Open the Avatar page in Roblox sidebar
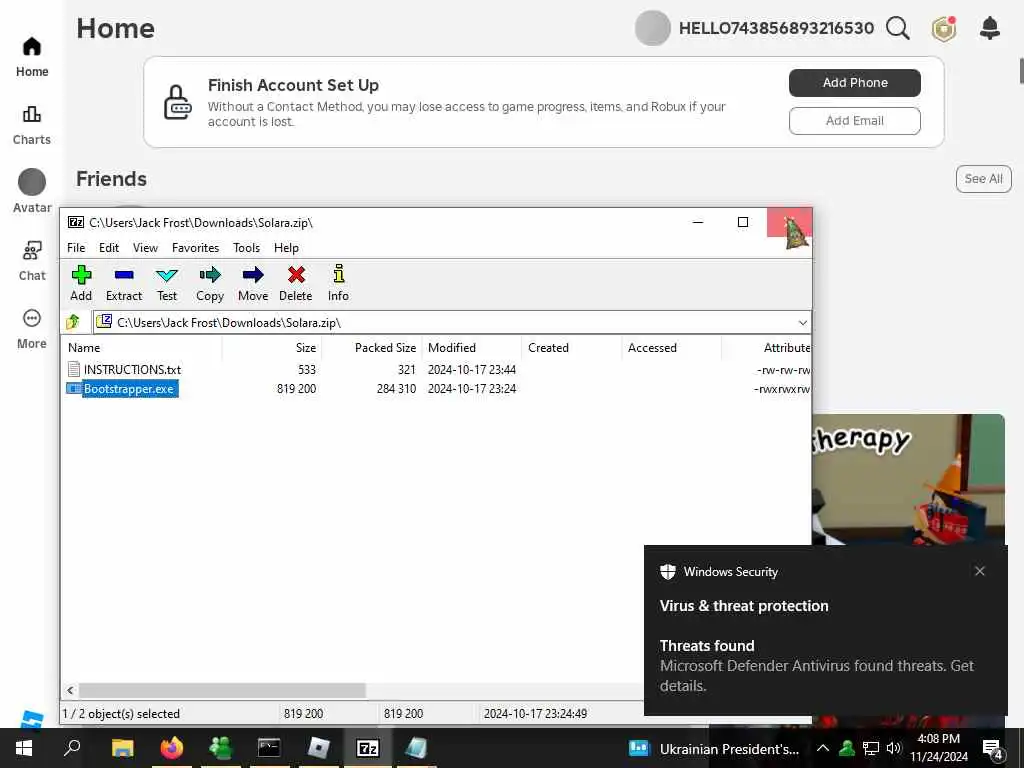 [x=31, y=191]
